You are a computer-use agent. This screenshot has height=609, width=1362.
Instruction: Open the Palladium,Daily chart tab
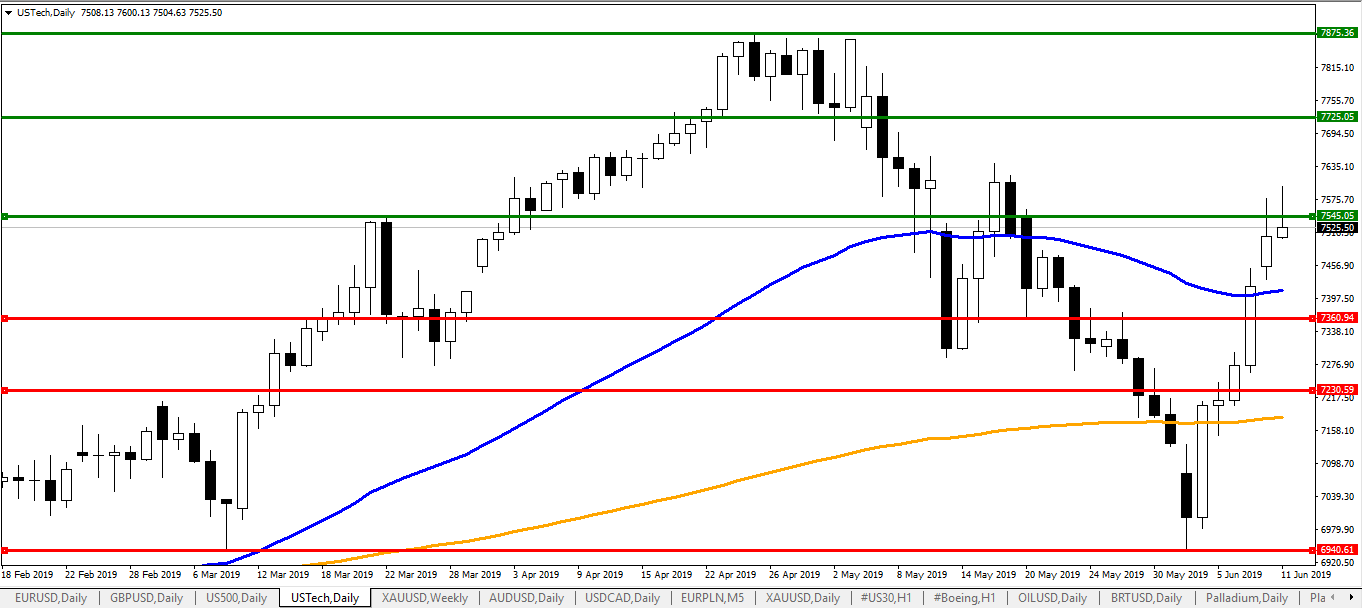(1247, 598)
